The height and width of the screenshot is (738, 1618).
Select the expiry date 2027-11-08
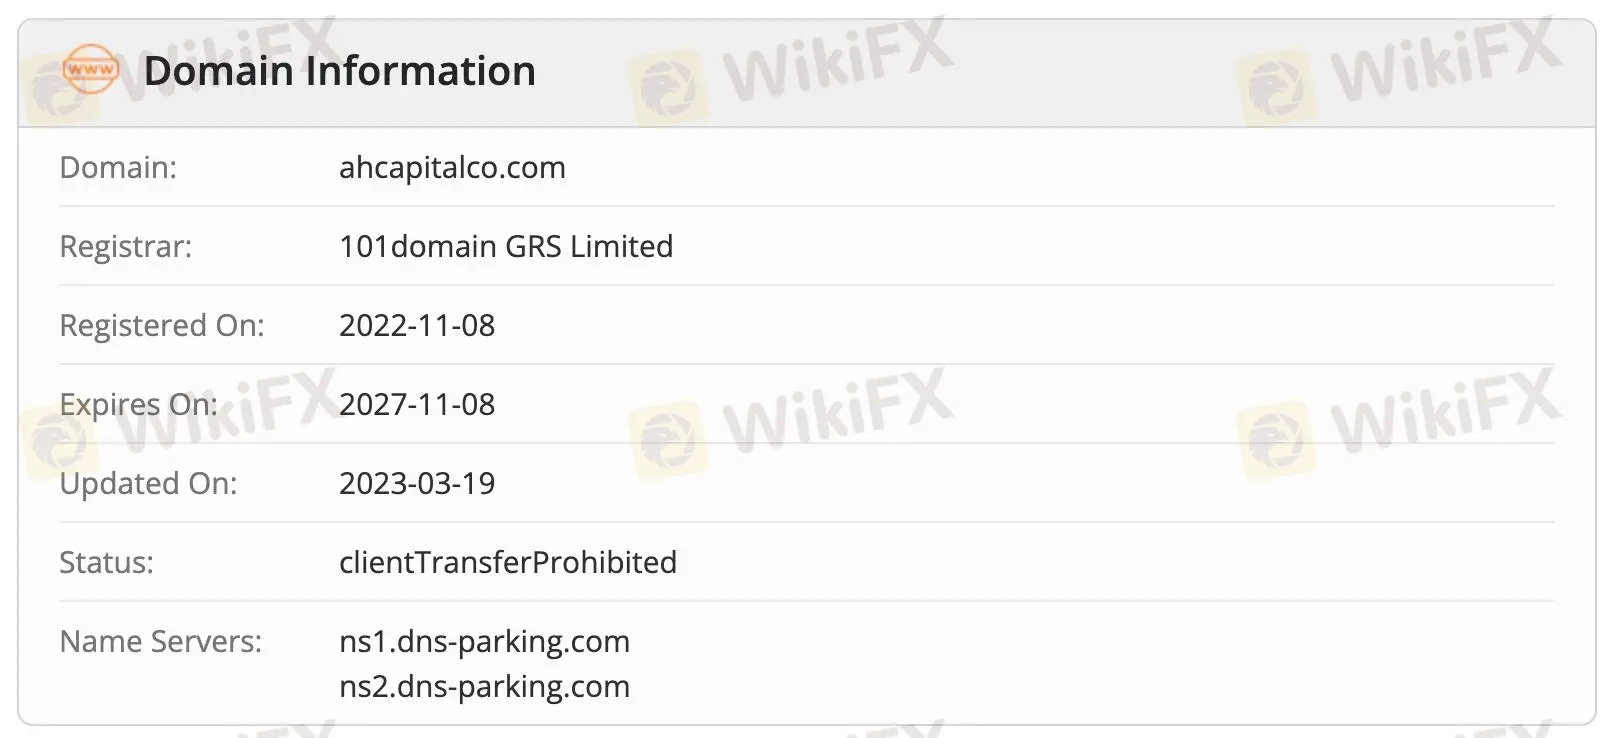417,404
